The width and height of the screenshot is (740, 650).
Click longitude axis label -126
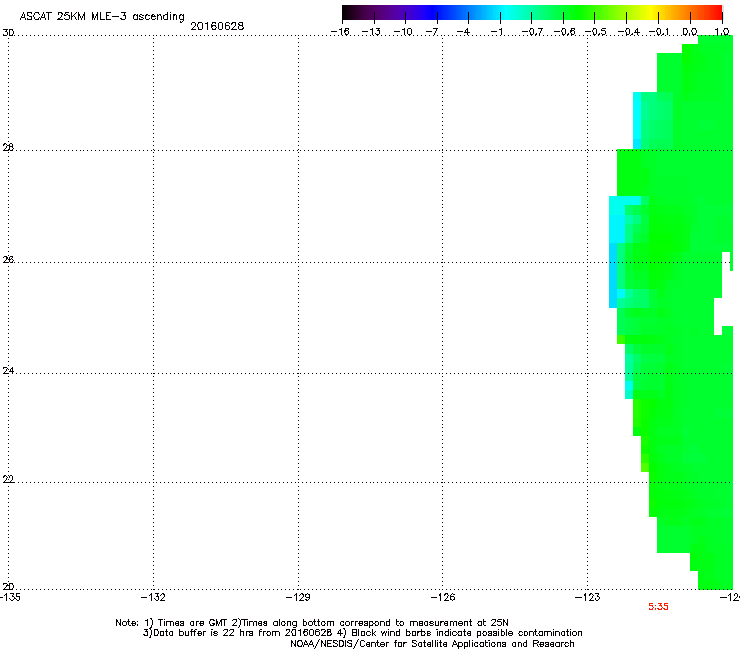pos(443,597)
